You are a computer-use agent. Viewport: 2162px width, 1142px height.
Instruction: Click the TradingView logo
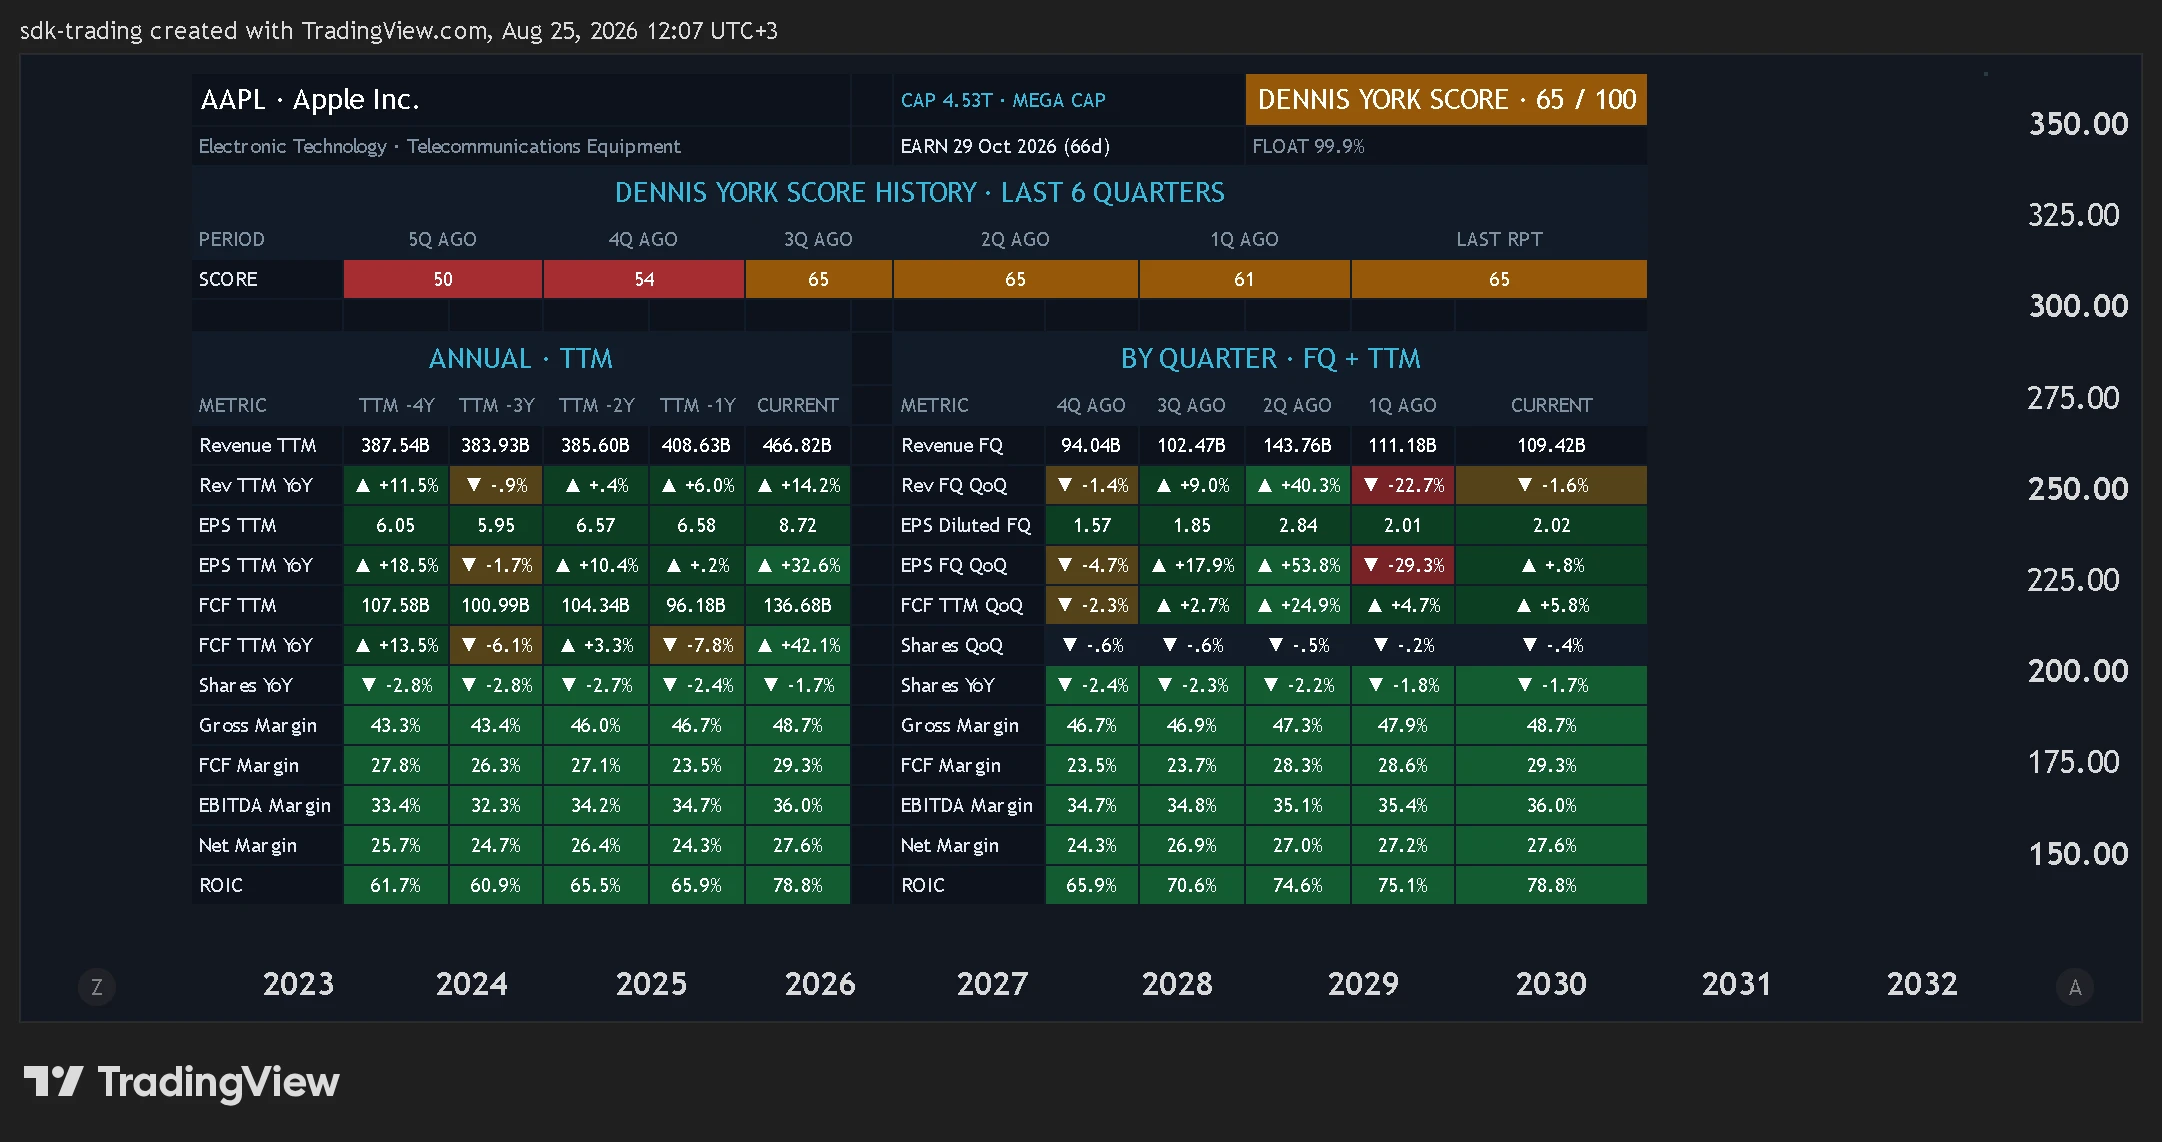click(x=181, y=1082)
